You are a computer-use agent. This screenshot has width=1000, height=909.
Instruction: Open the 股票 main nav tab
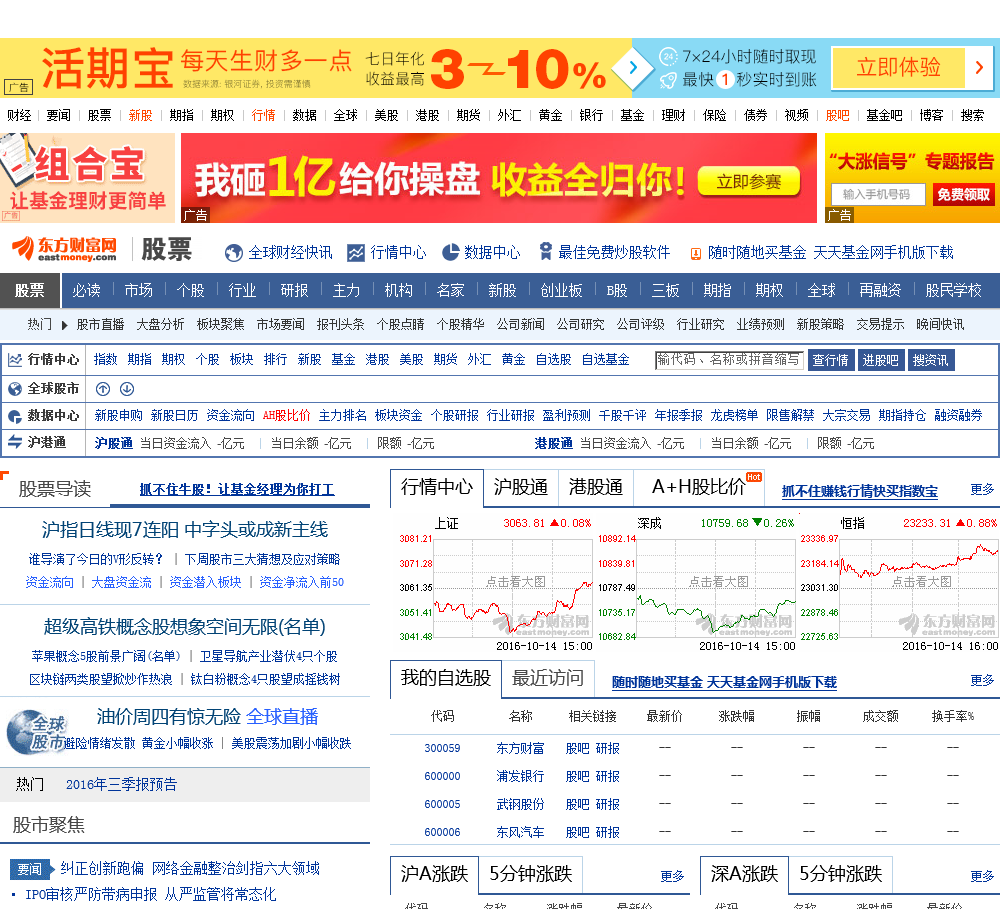30,290
